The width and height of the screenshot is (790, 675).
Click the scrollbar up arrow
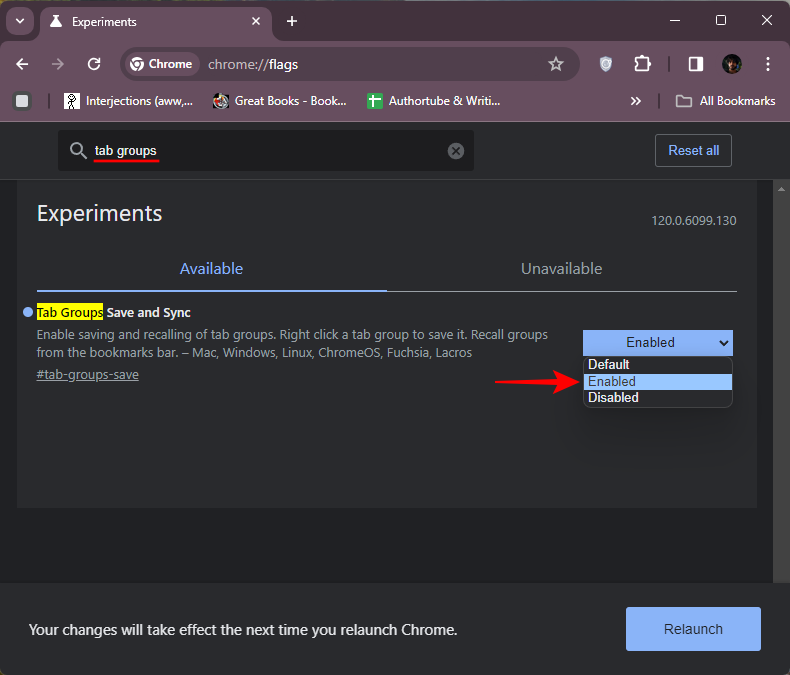[781, 189]
